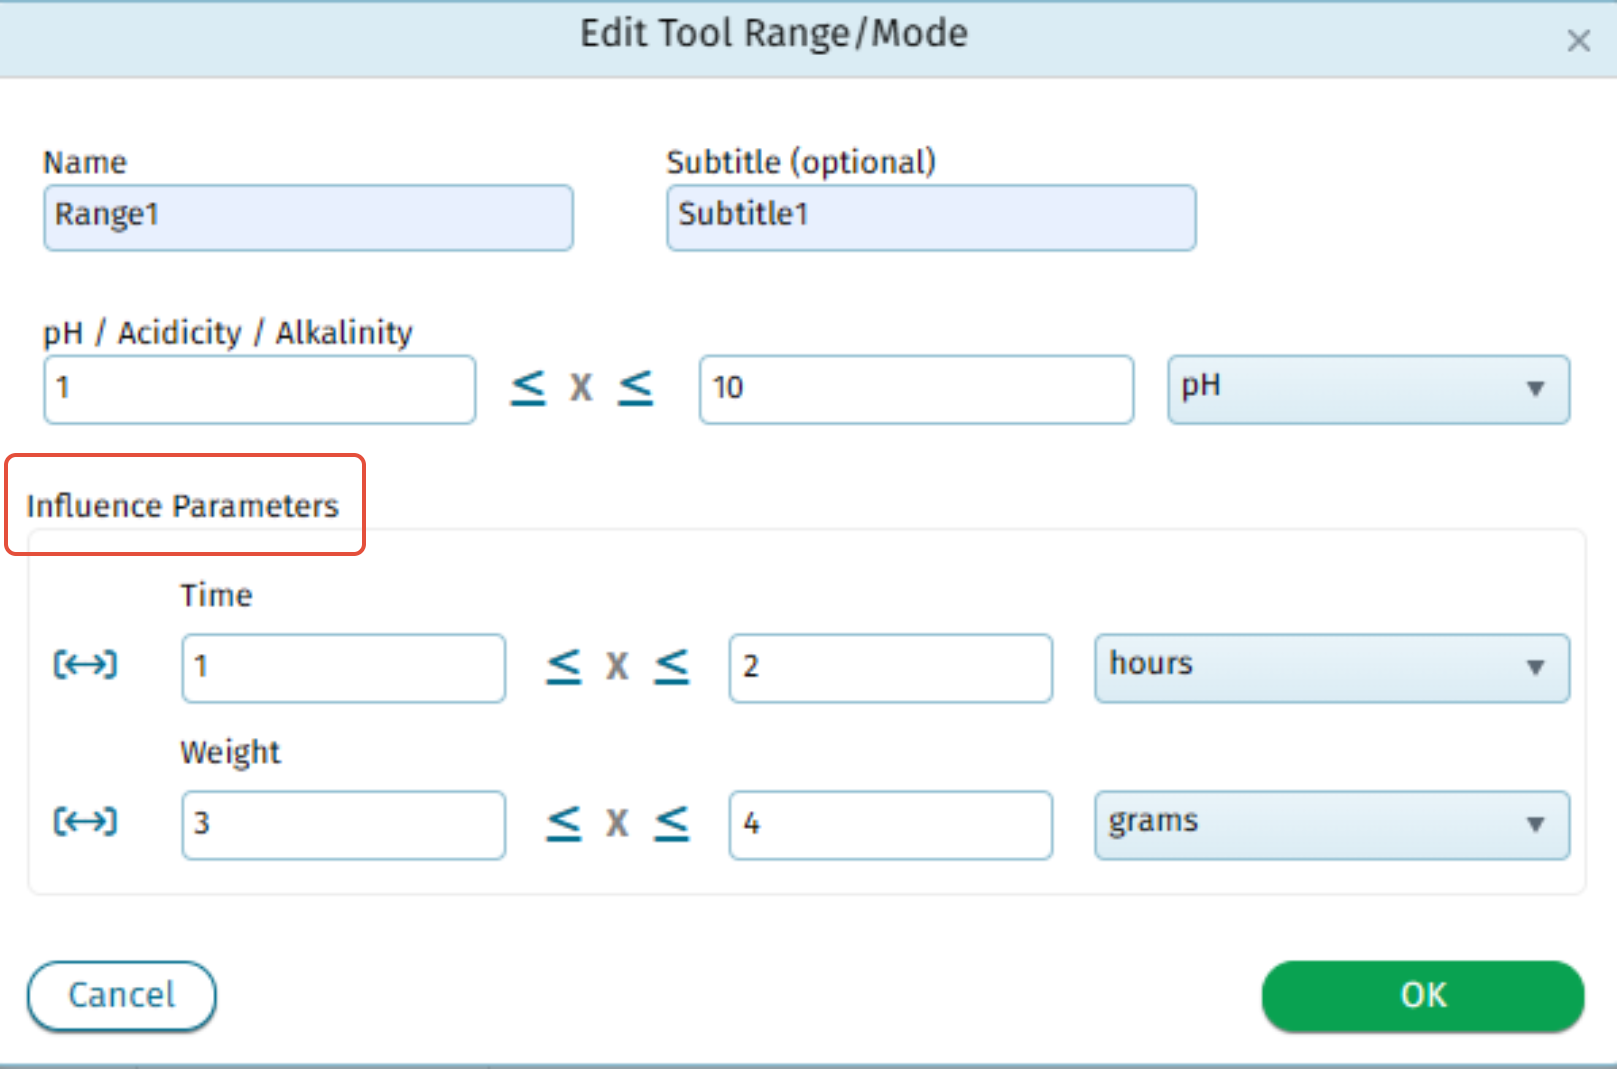Image resolution: width=1617 pixels, height=1069 pixels.
Task: Click the Edit Tool Range/Mode title
Action: [x=774, y=34]
